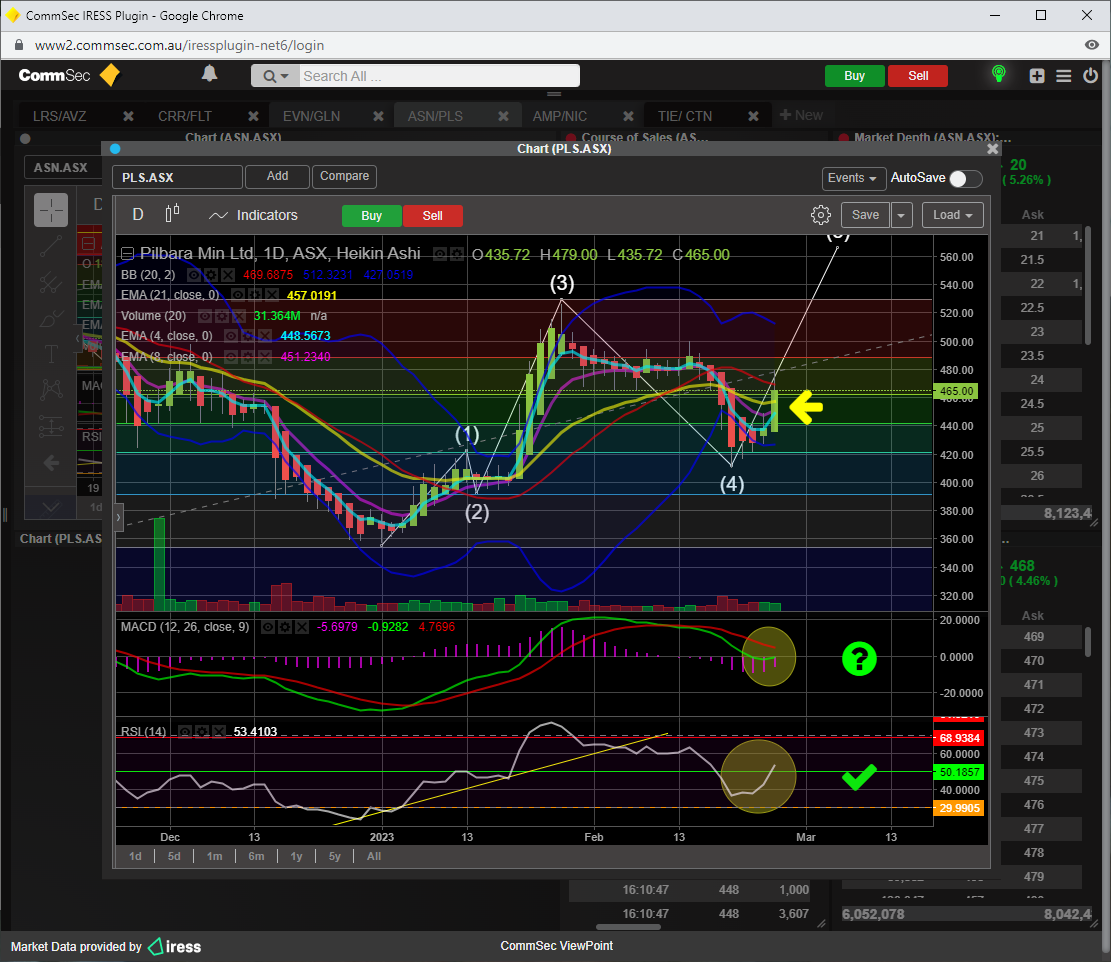
Task: Remove the RSI (14) indicator
Action: pyautogui.click(x=218, y=731)
